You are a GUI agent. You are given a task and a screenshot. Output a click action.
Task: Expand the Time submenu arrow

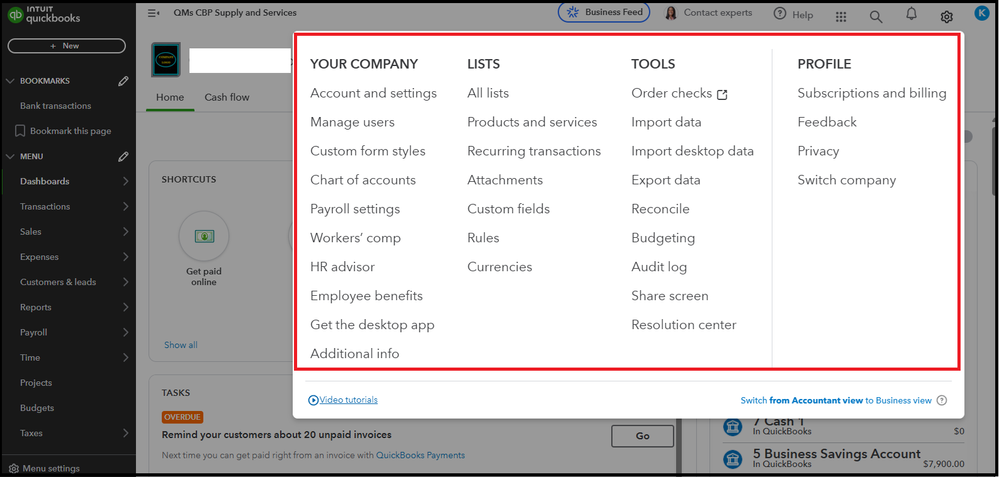[126, 357]
